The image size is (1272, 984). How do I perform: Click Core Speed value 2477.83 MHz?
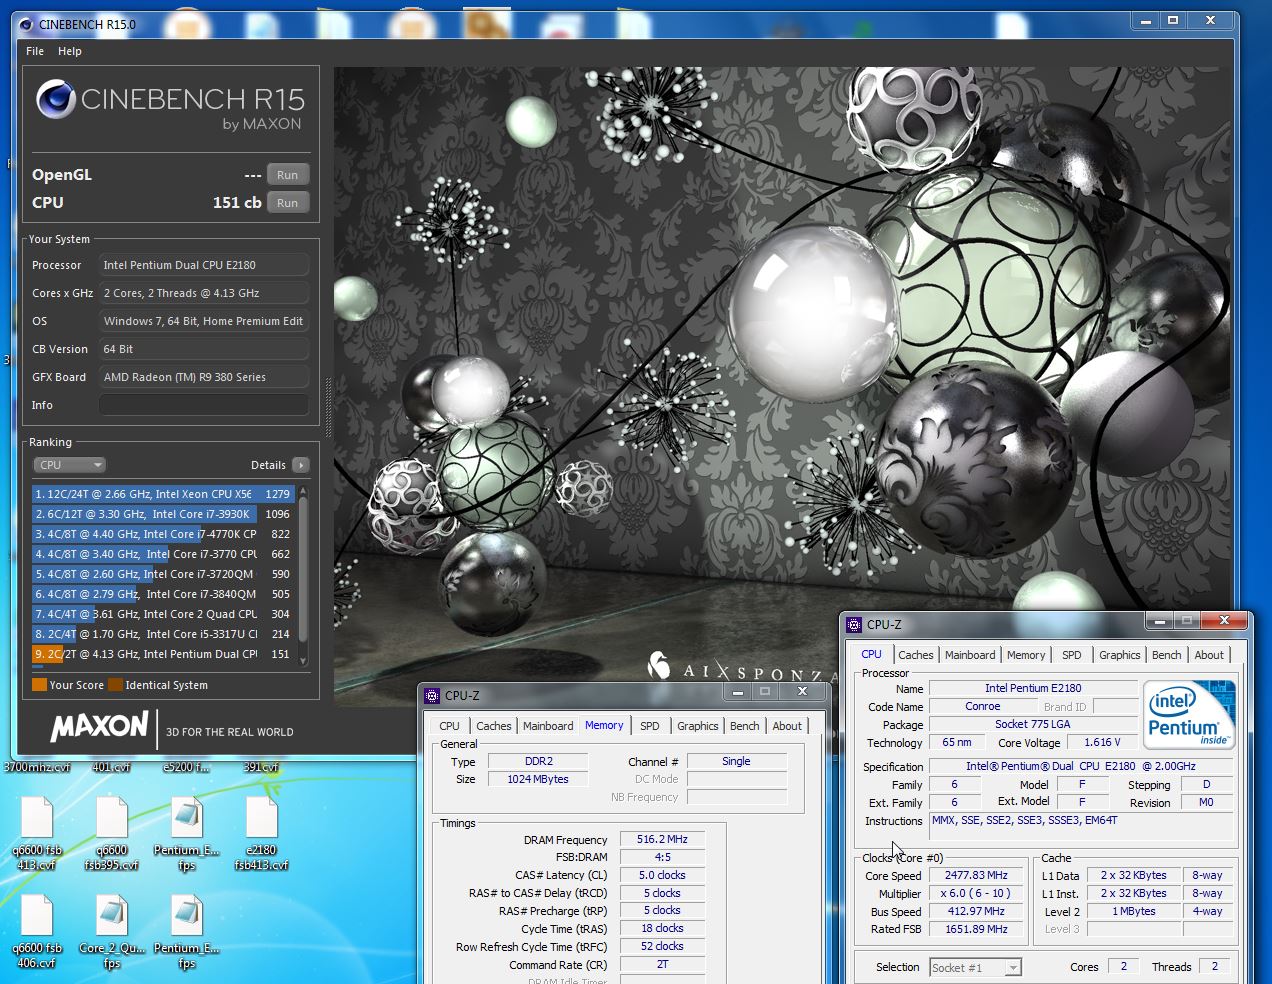976,875
